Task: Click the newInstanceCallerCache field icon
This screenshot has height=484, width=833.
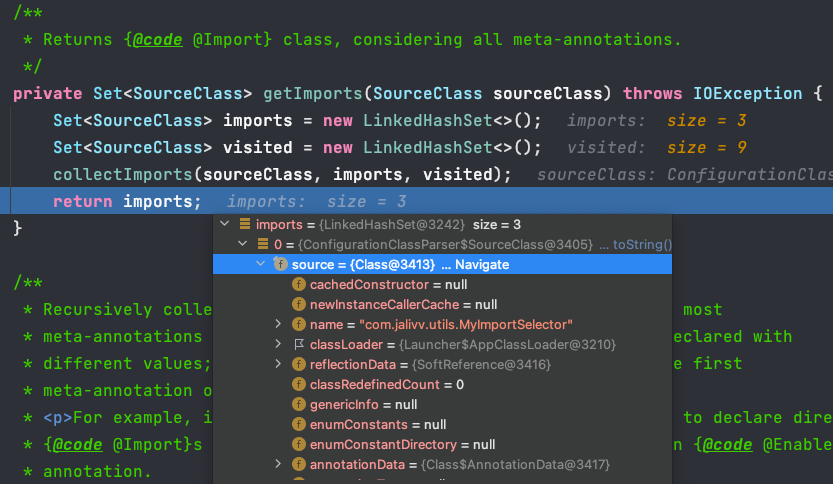Action: (299, 304)
